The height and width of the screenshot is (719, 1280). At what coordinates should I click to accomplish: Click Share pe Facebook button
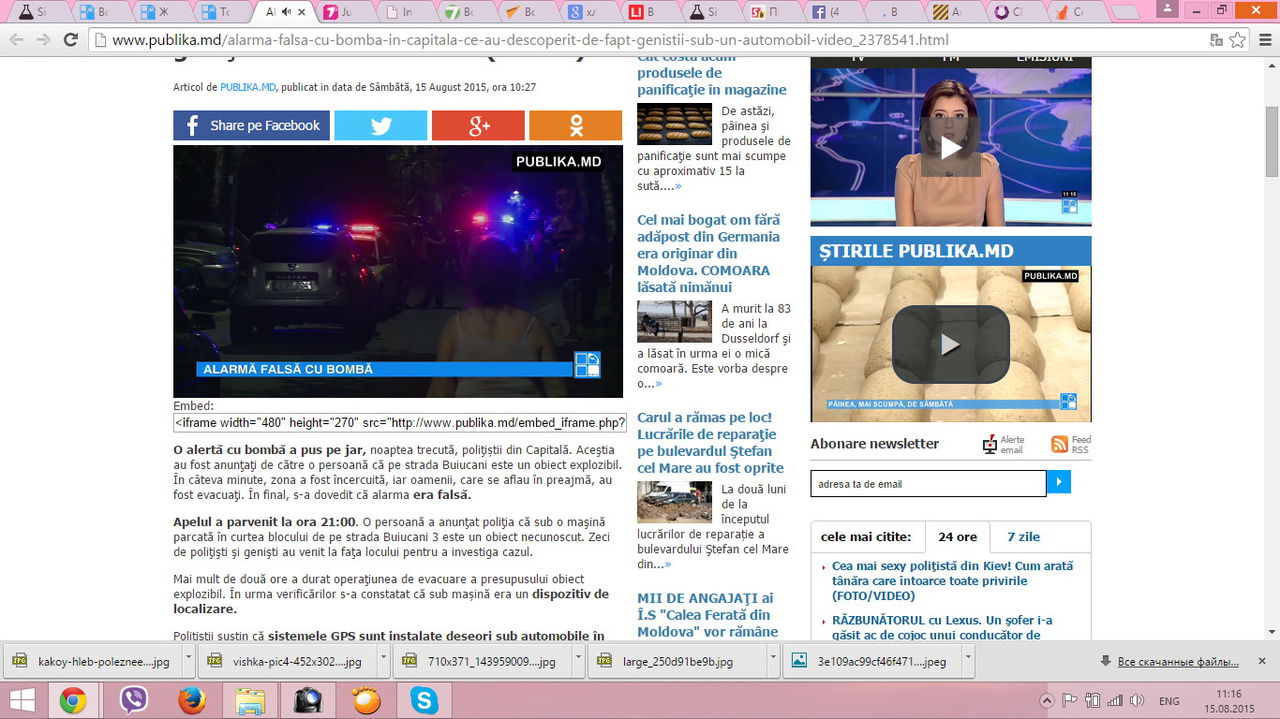[x=251, y=125]
